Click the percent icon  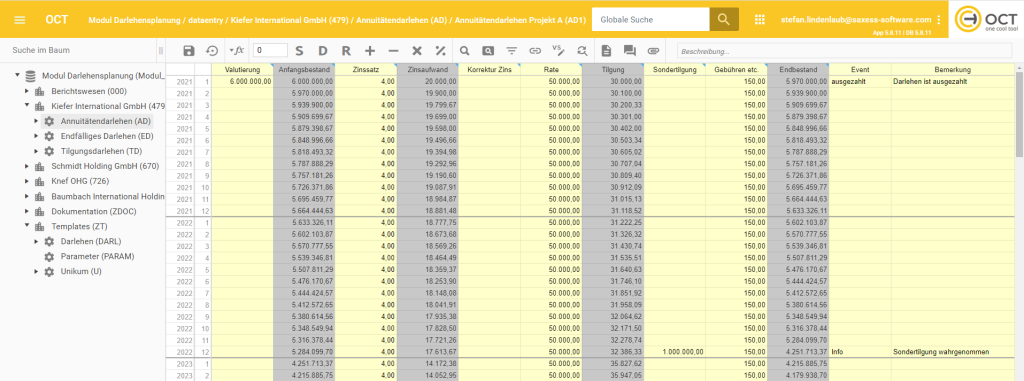(x=440, y=50)
